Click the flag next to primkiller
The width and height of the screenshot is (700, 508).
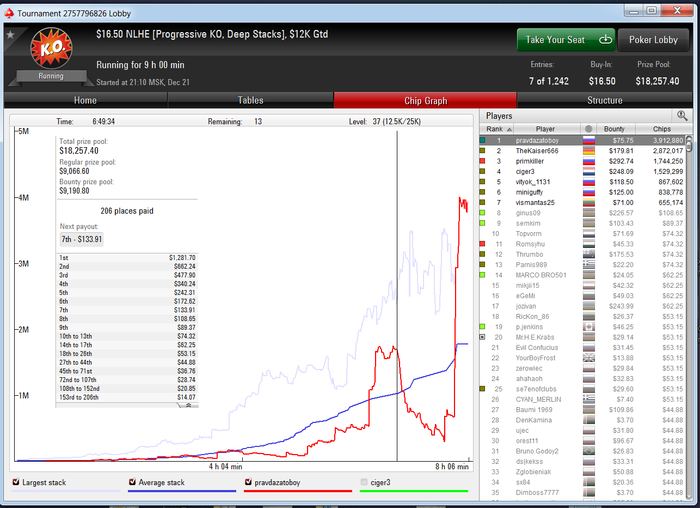pyautogui.click(x=589, y=161)
